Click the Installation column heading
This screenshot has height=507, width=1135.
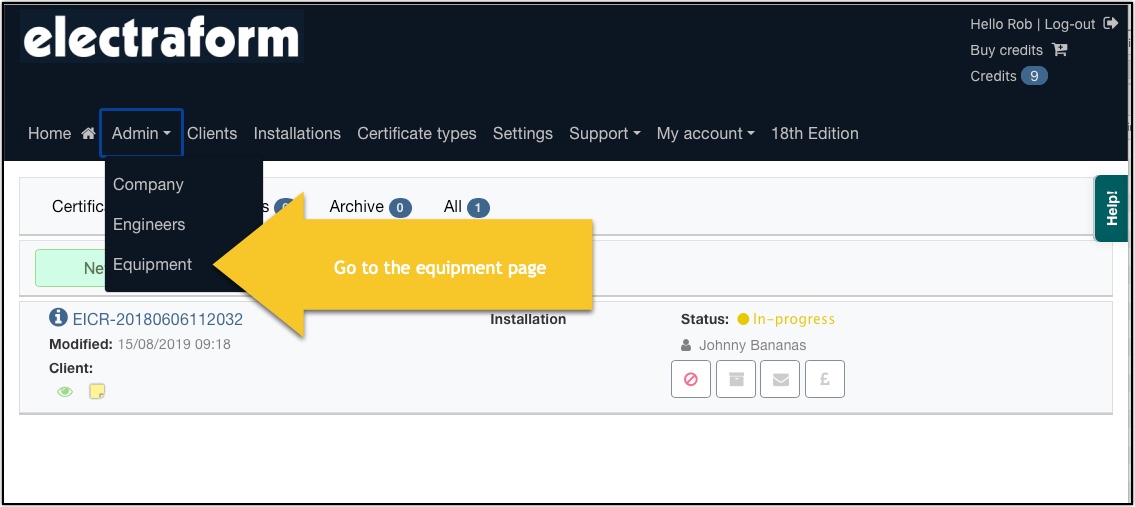528,319
